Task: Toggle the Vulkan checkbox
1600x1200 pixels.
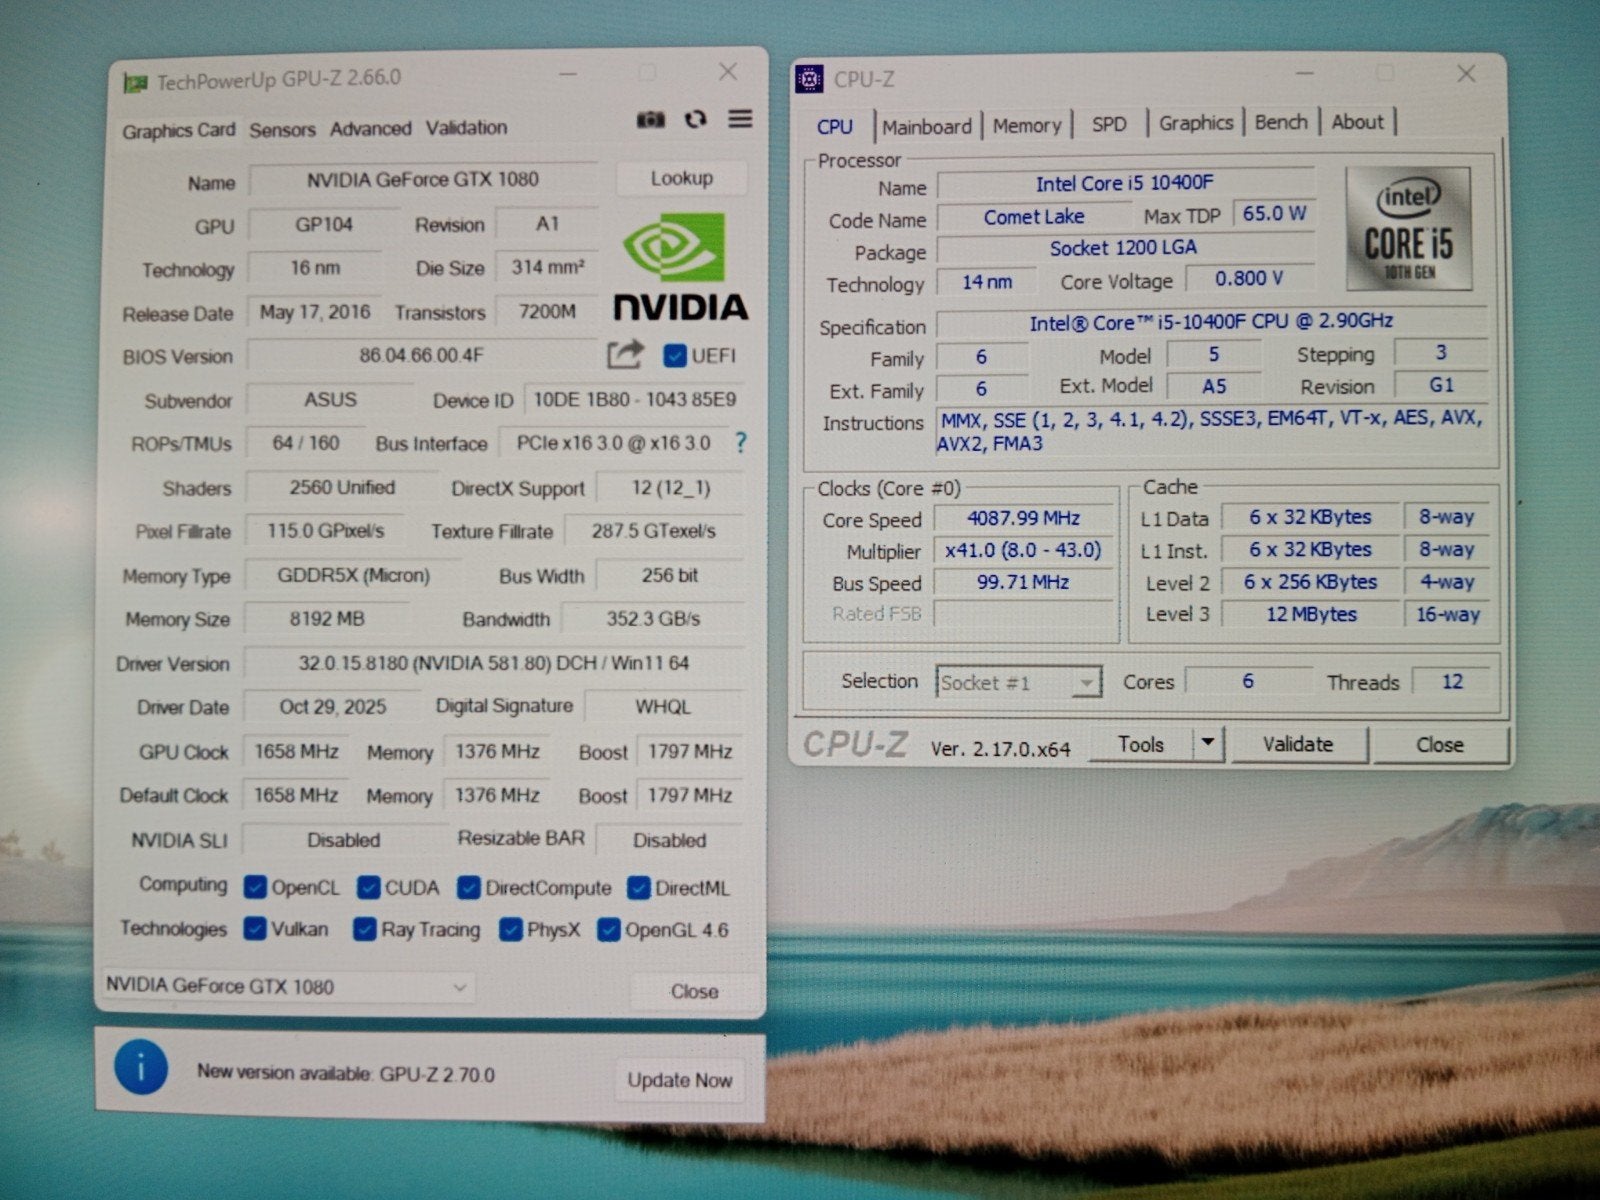Action: [x=255, y=929]
